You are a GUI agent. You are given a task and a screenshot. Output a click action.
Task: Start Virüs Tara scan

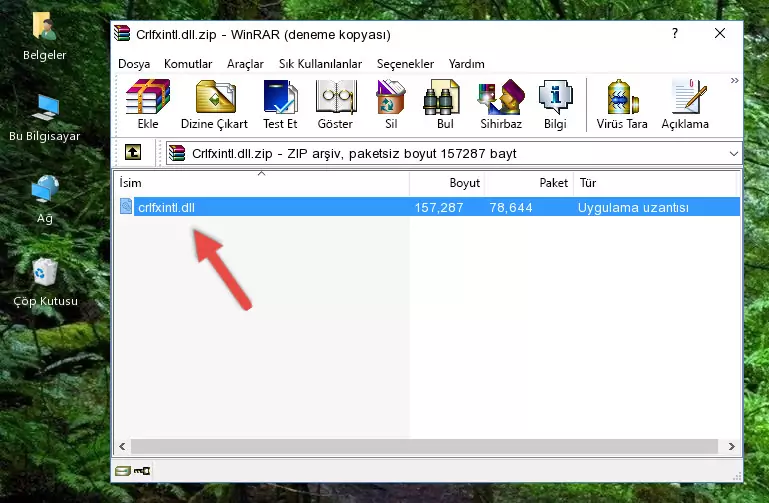622,104
